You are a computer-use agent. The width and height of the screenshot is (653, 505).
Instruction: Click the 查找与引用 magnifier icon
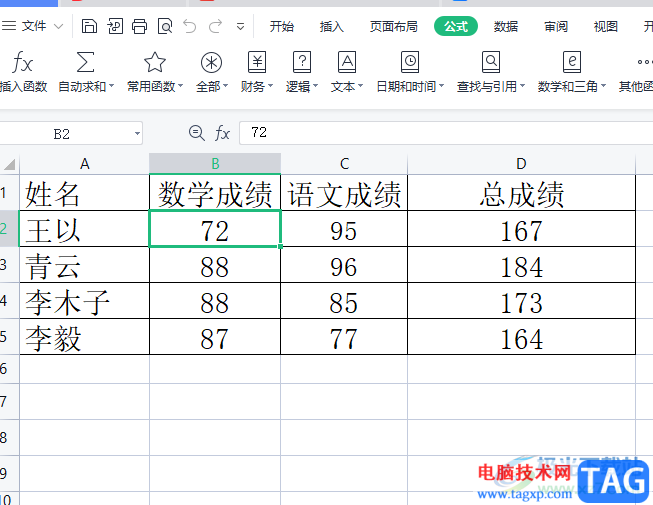pyautogui.click(x=491, y=62)
